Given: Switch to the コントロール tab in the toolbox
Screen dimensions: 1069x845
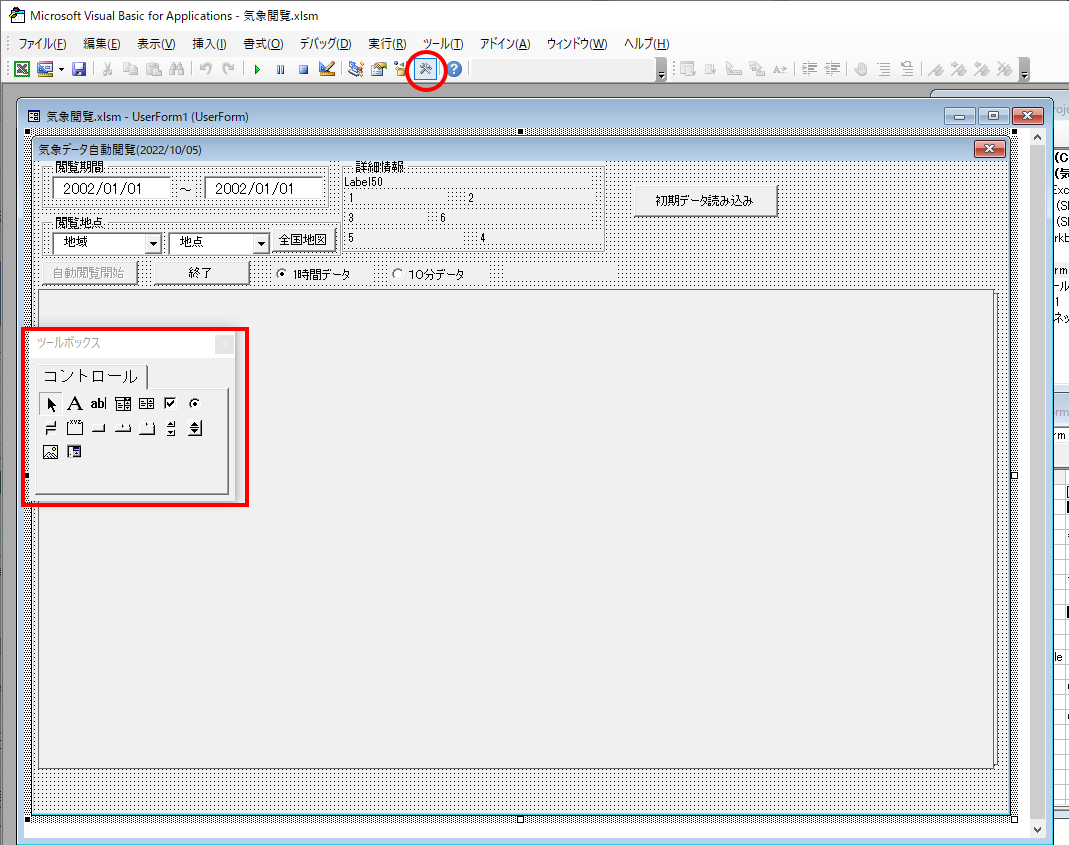Looking at the screenshot, I should click(91, 377).
